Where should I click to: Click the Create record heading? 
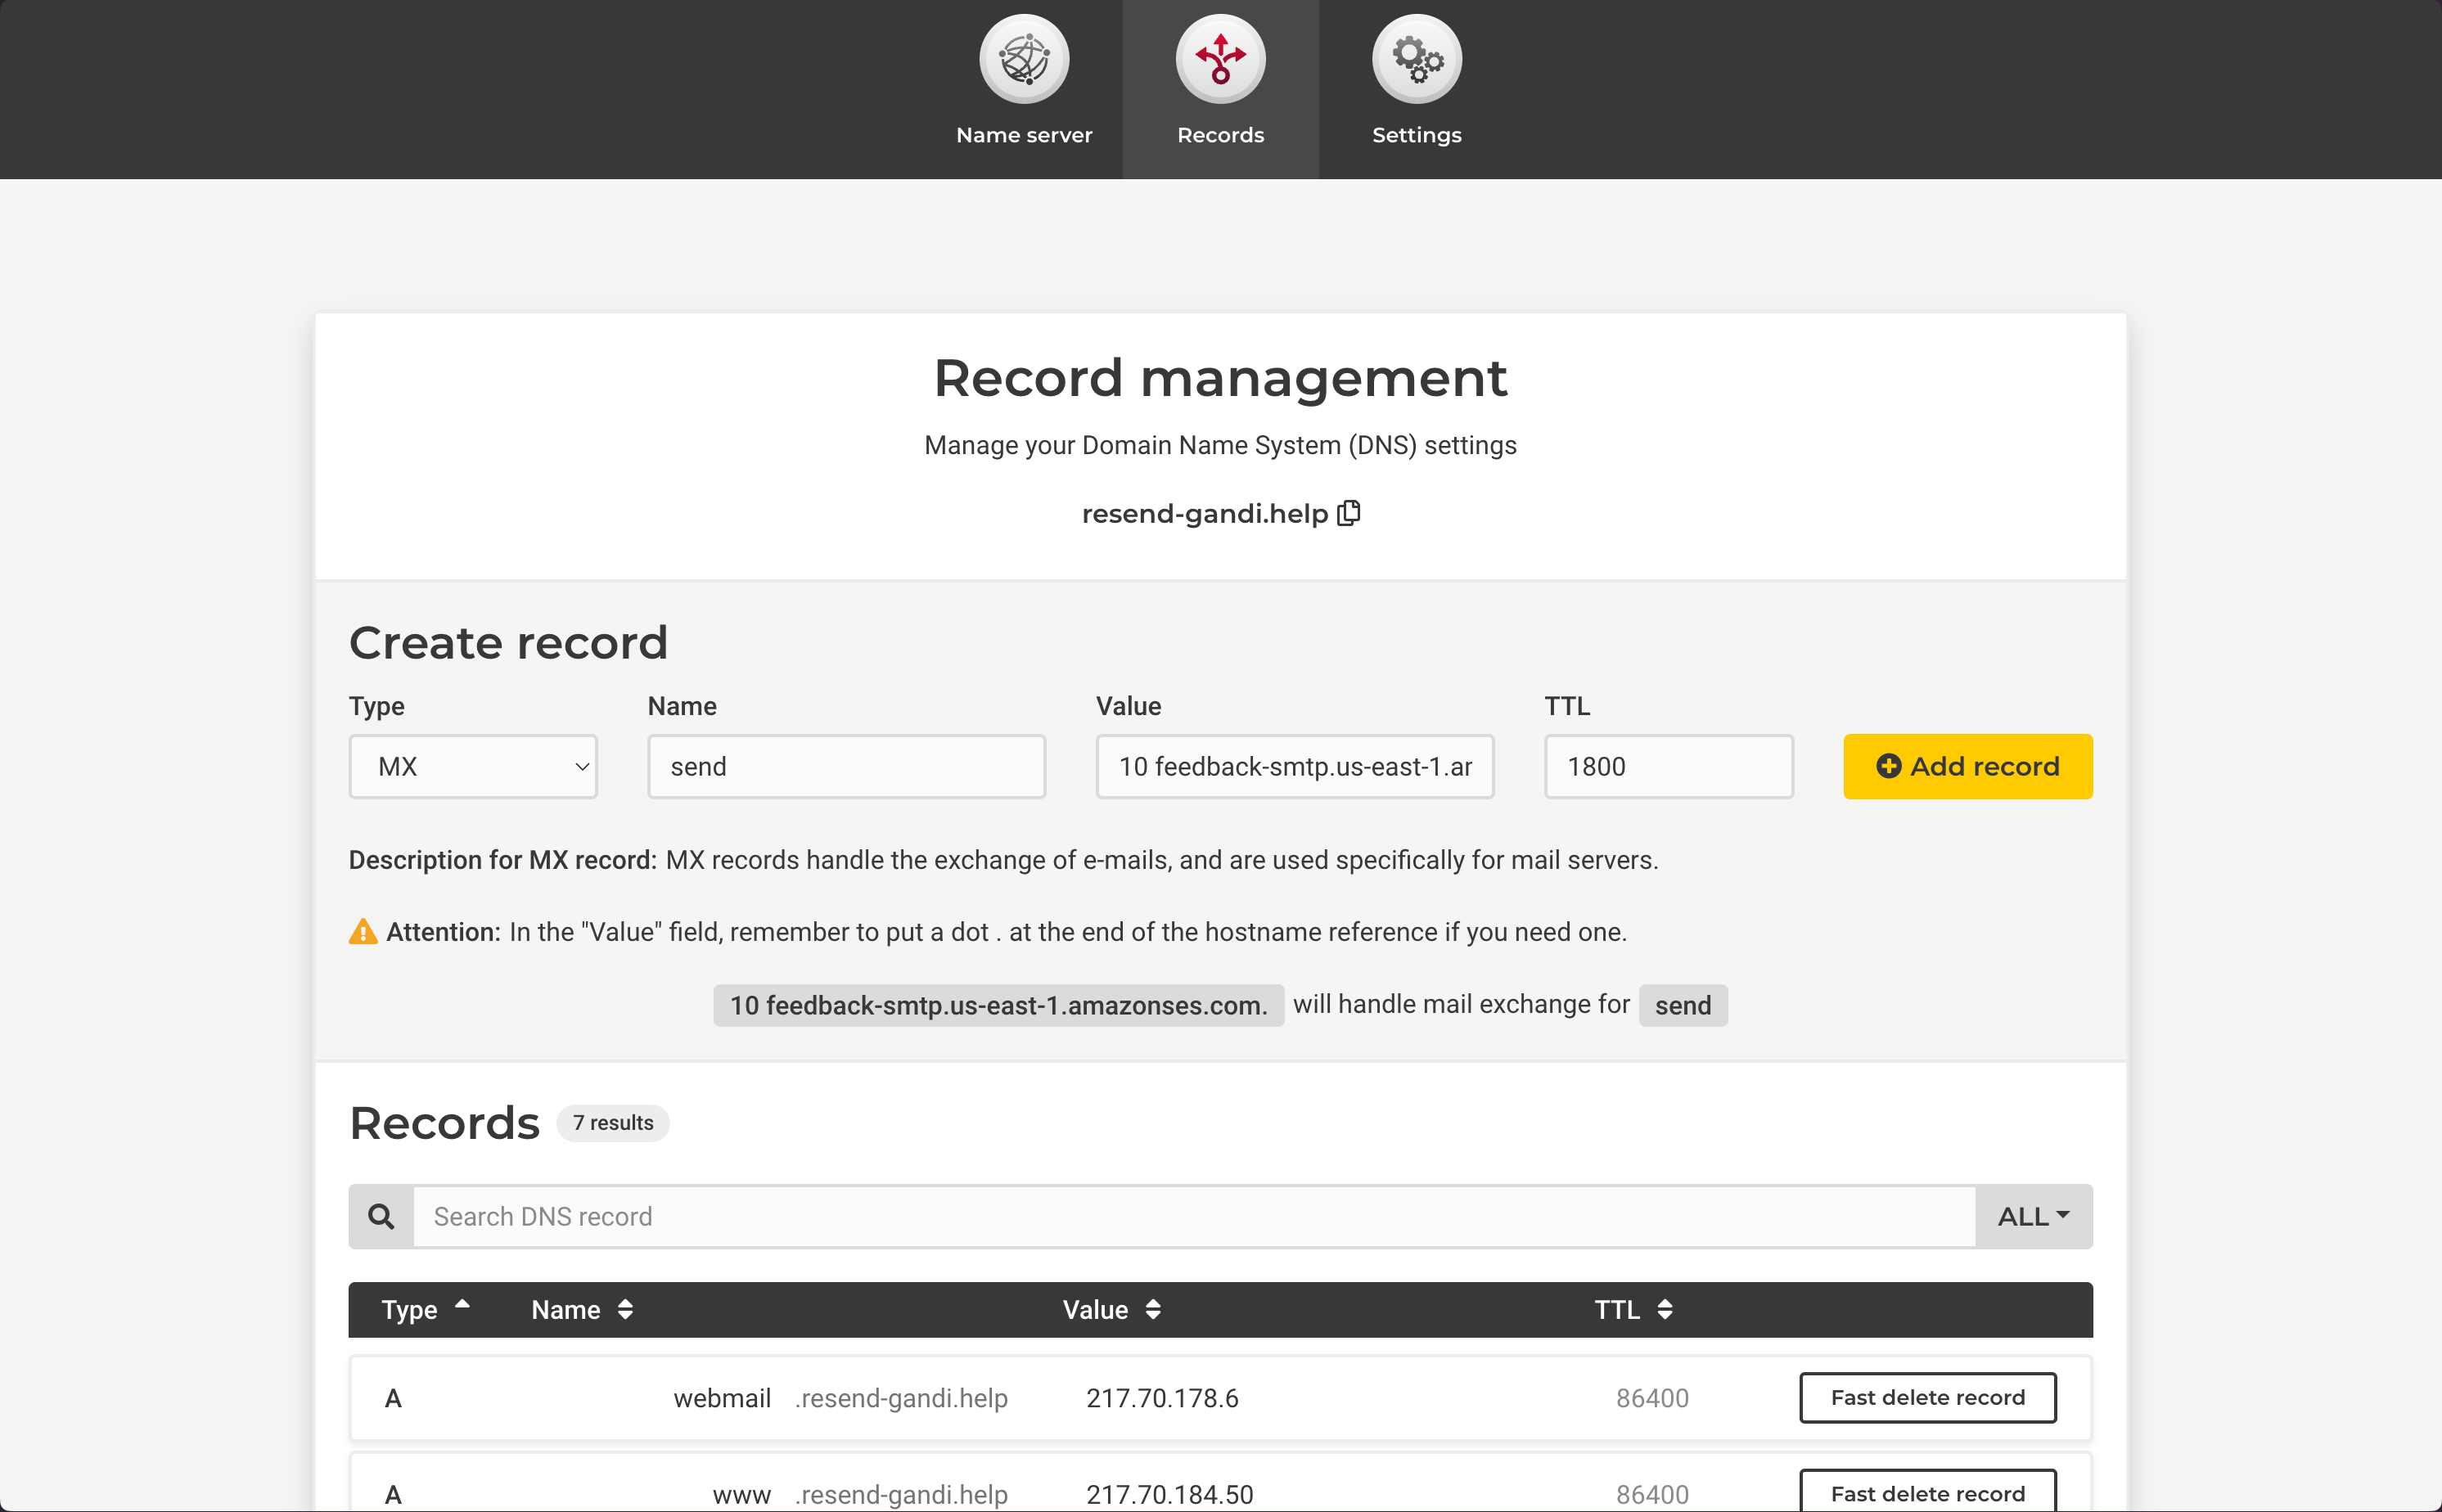click(x=508, y=642)
